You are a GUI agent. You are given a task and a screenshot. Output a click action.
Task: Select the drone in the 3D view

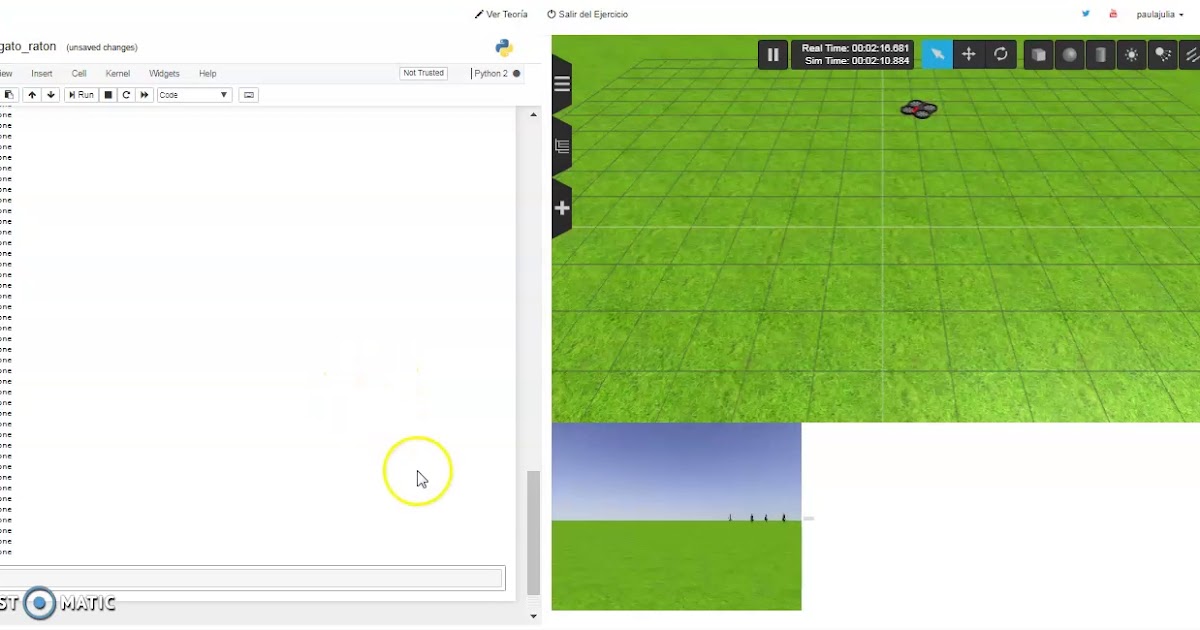pyautogui.click(x=918, y=108)
